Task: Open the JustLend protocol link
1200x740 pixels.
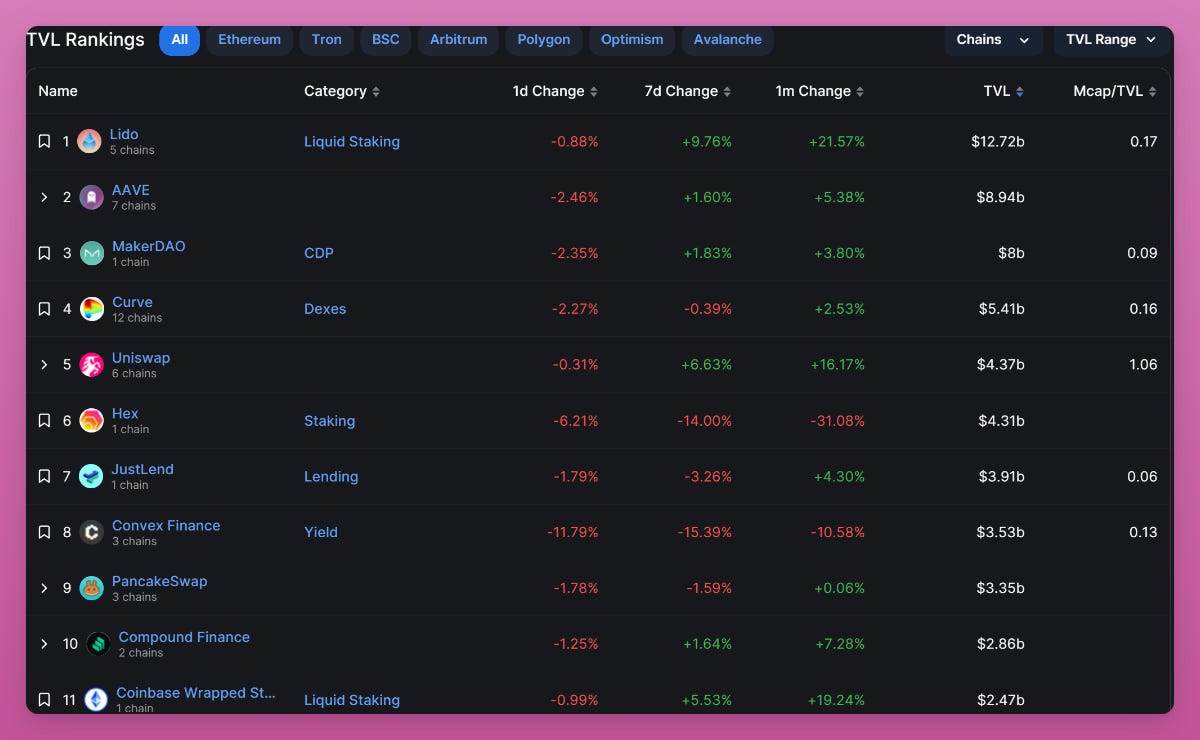Action: [143, 469]
